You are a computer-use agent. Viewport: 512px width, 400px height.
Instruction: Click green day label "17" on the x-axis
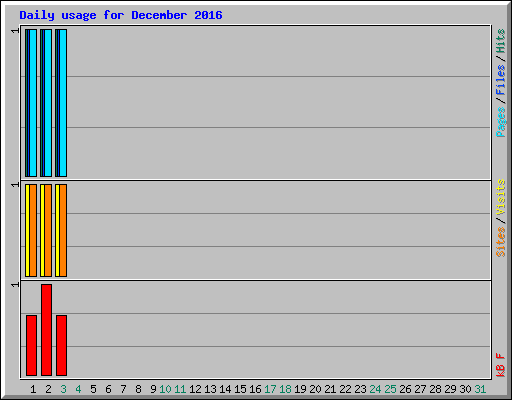(270, 389)
